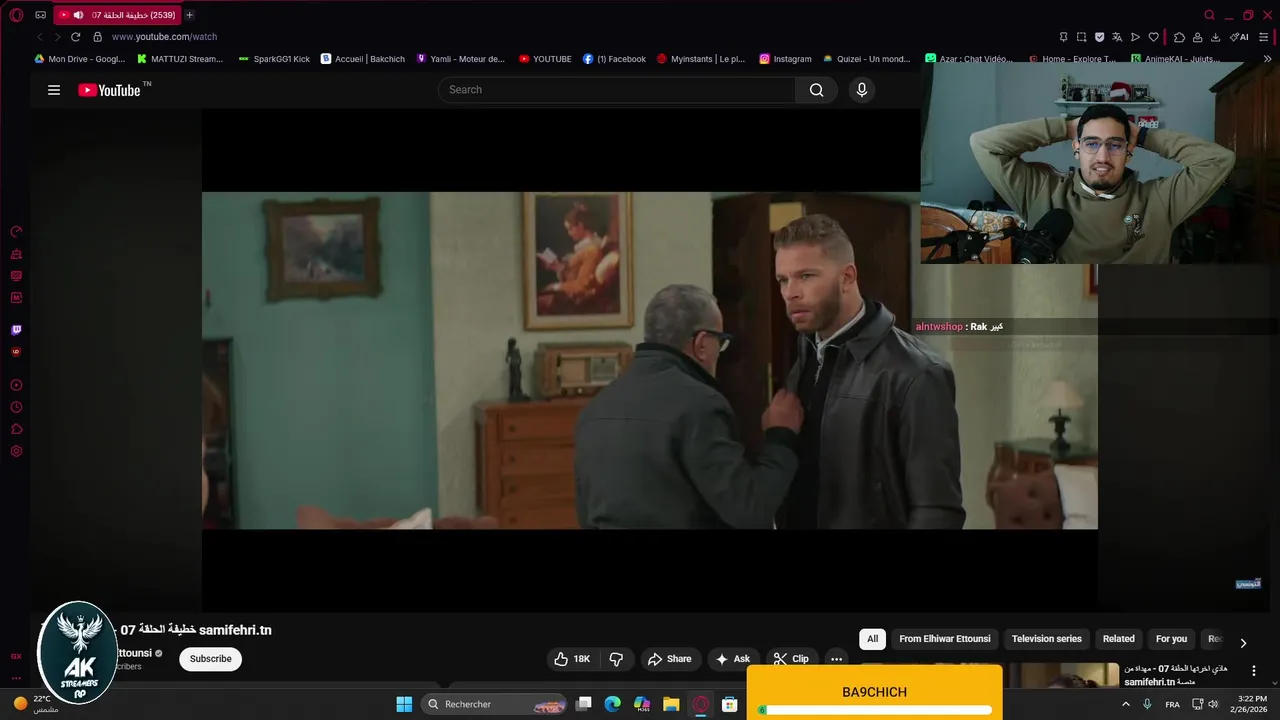Viewport: 1280px width, 720px height.
Task: Like the video with the thumbs-up button
Action: click(x=572, y=659)
